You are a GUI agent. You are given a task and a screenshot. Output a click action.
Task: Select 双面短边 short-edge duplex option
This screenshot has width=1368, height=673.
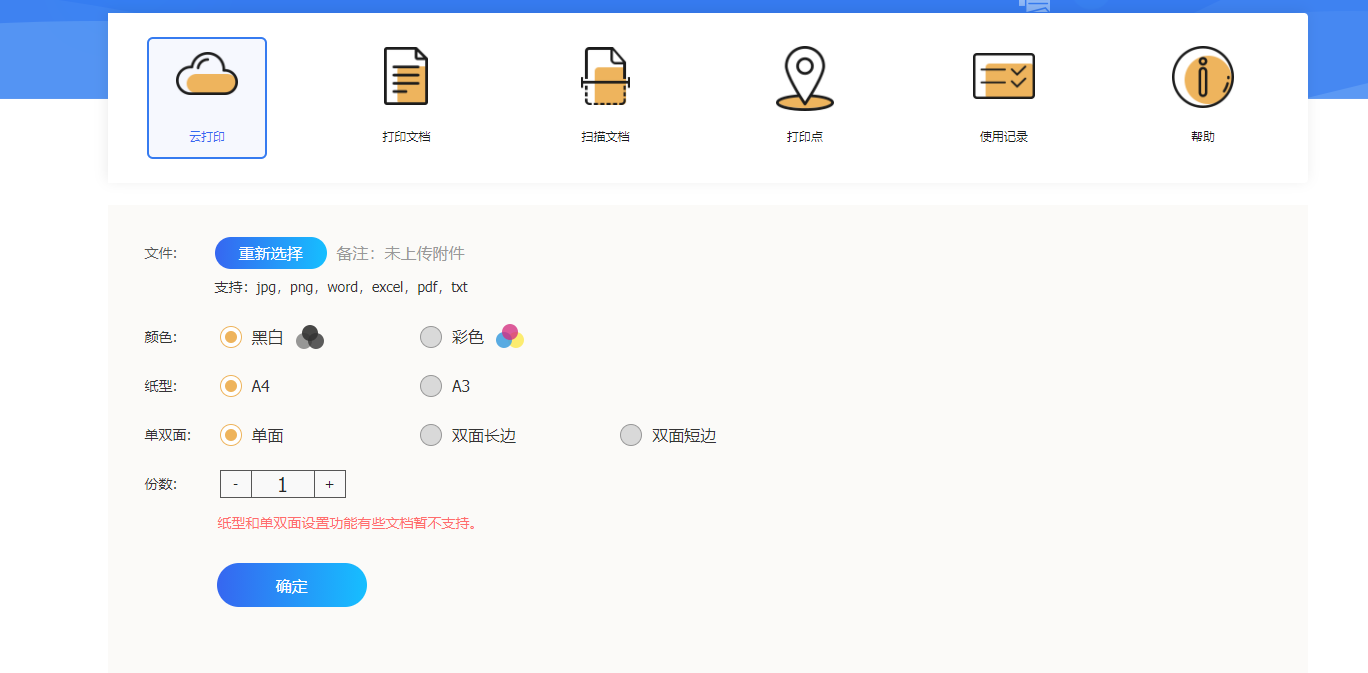[631, 435]
